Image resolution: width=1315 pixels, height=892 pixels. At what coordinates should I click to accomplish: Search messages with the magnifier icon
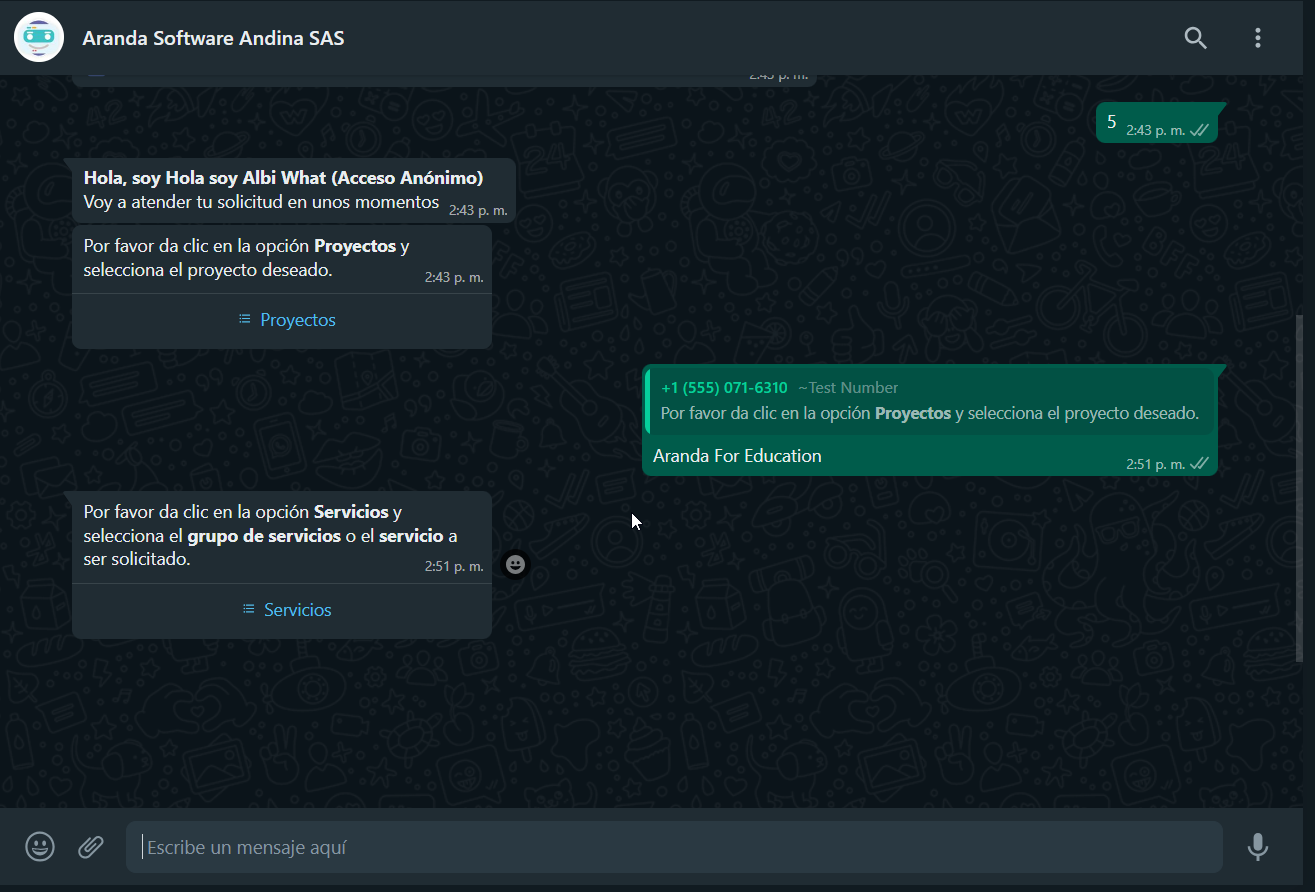click(x=1195, y=38)
